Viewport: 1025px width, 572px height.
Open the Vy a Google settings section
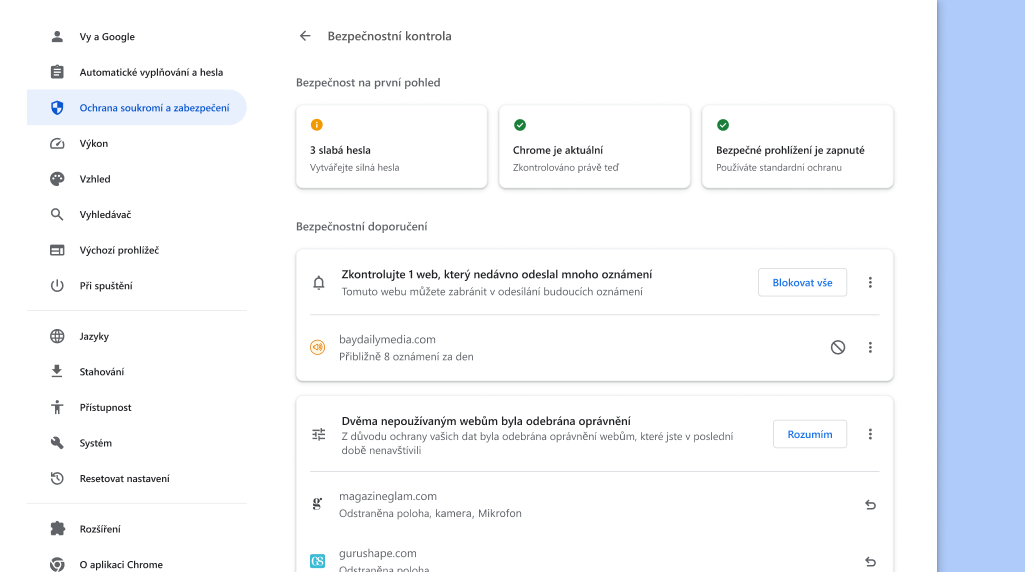coord(137,37)
